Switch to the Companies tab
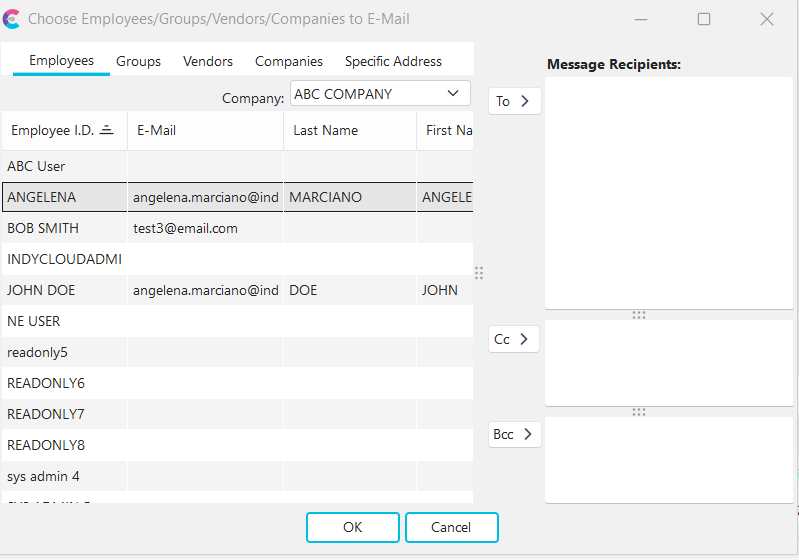This screenshot has width=799, height=560. click(289, 61)
